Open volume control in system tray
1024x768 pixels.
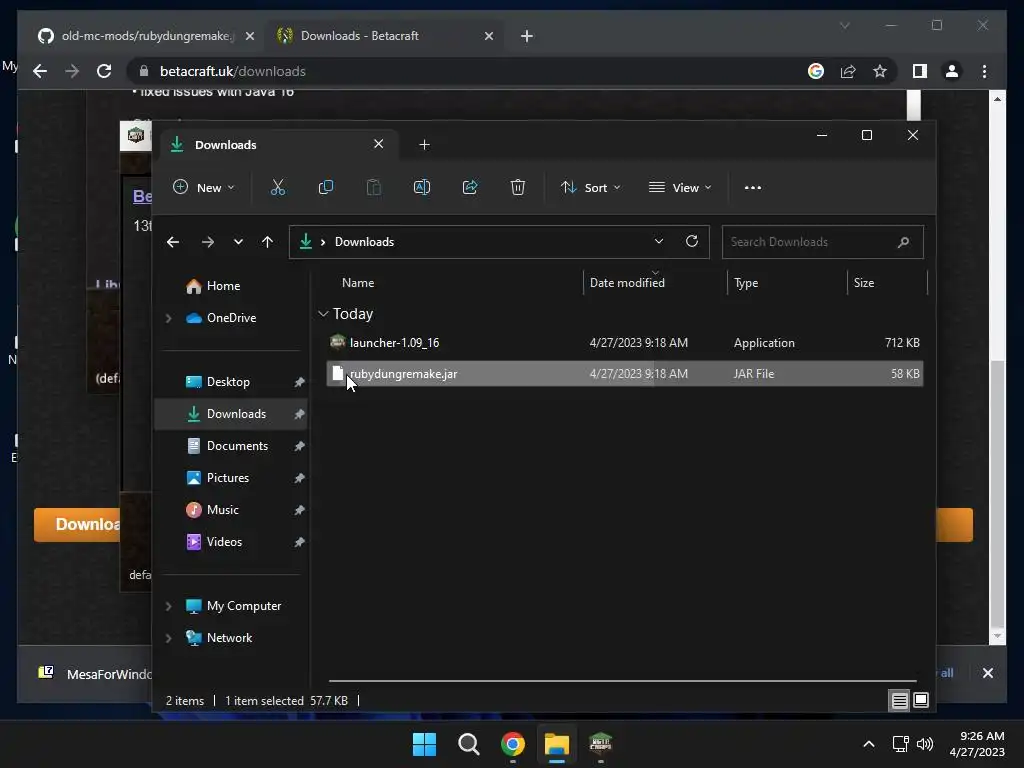click(925, 744)
